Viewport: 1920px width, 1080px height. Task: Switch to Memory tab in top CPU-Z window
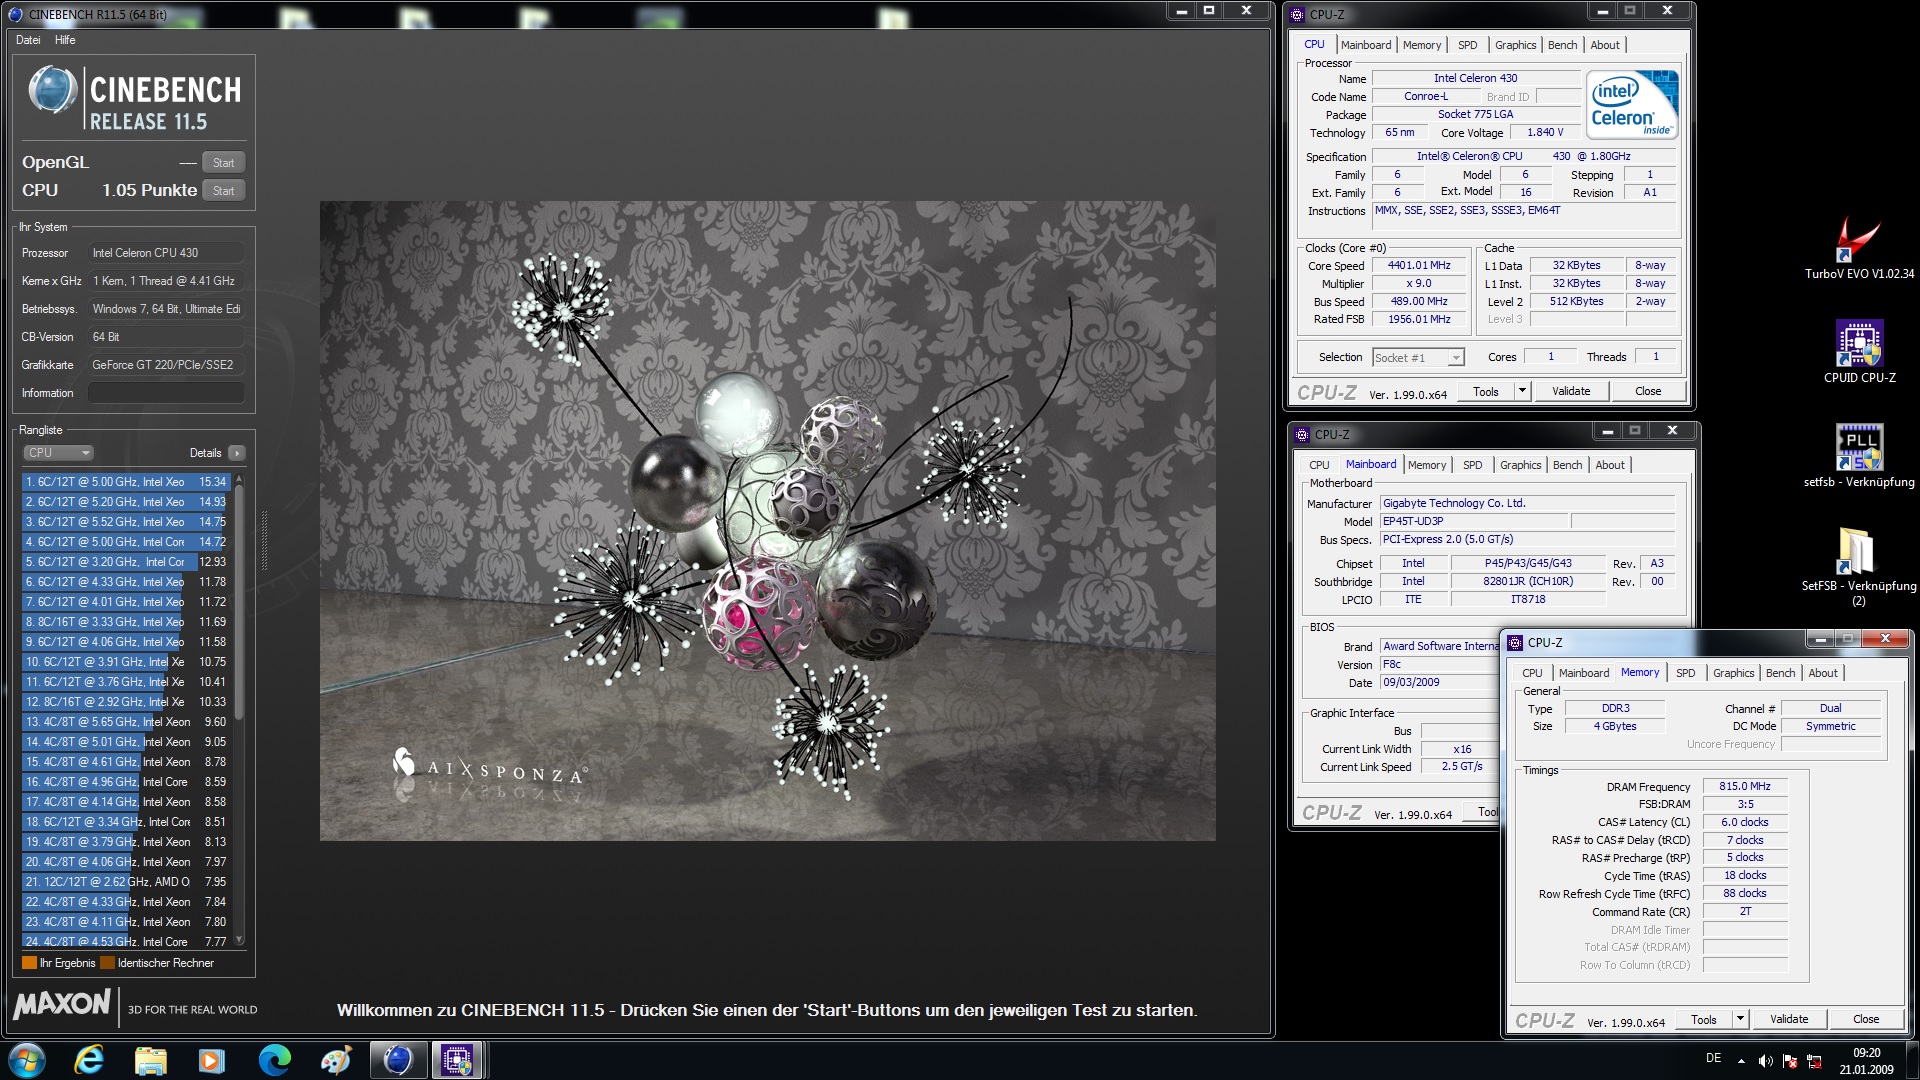click(x=1422, y=45)
